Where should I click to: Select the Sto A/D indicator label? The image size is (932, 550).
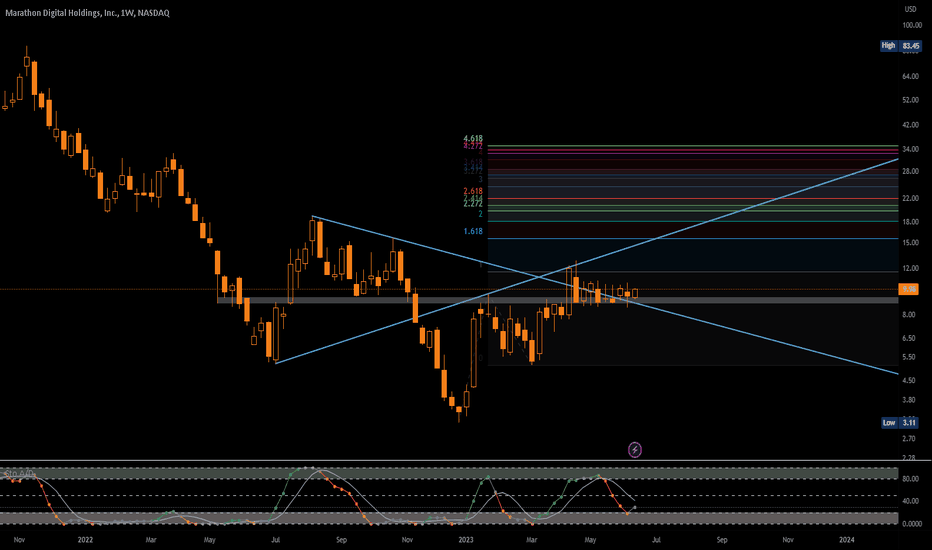(18, 473)
